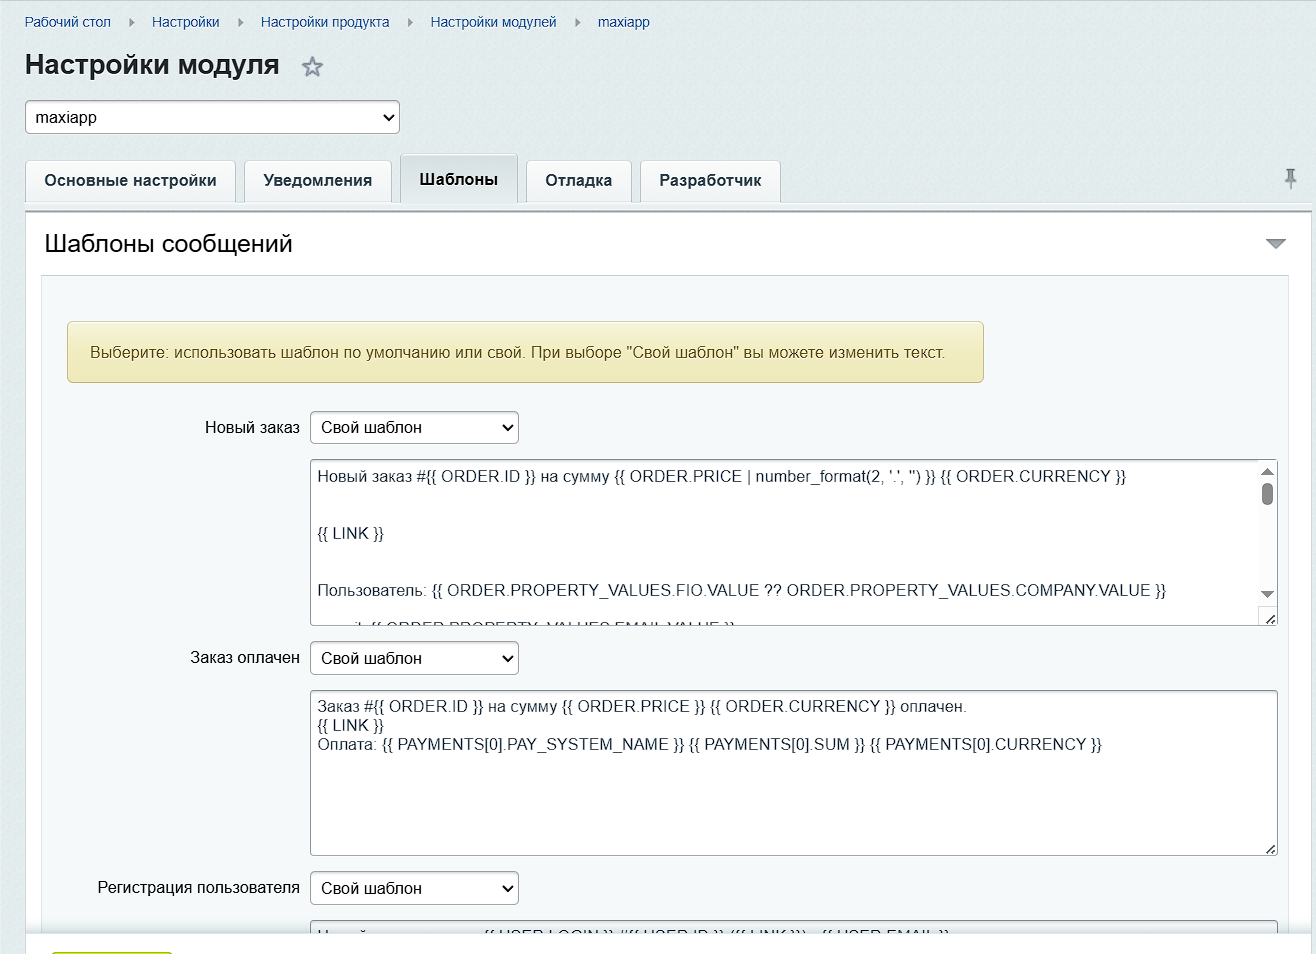Open the Отладка tab
The image size is (1316, 954).
(579, 181)
